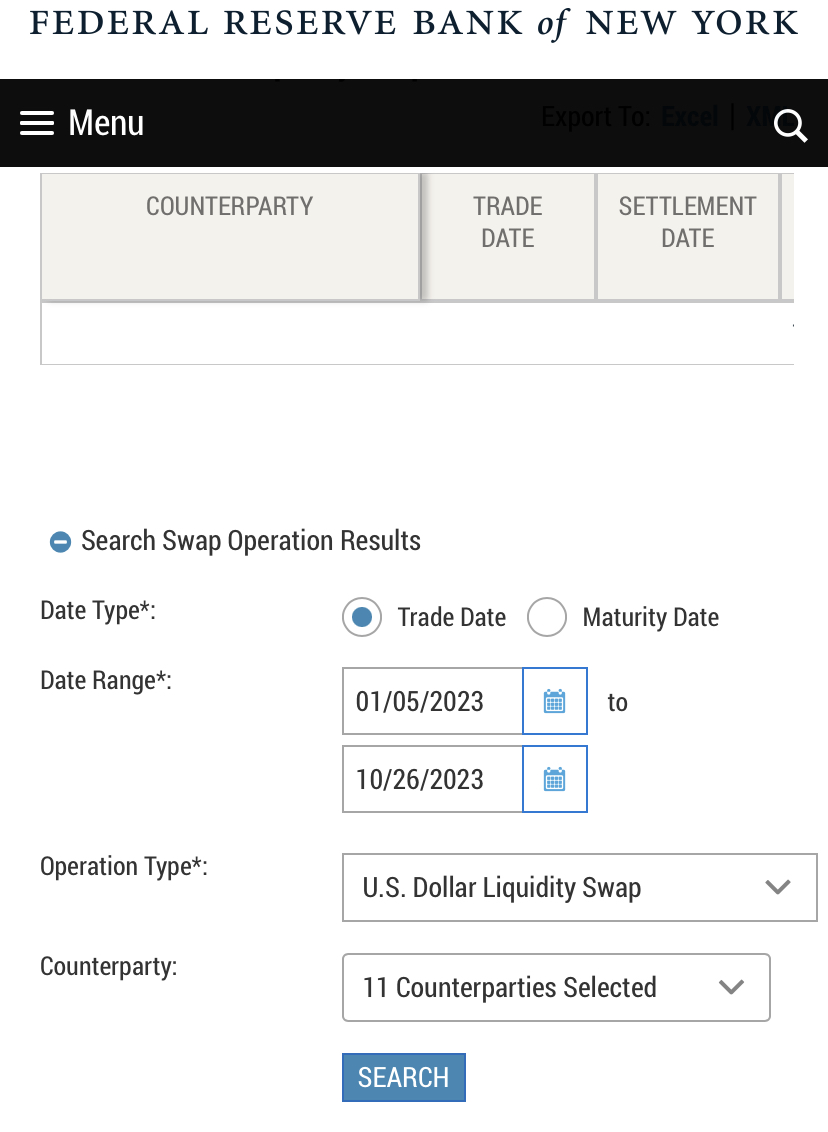Open the Operation Type dropdown
Screen dimensions: 828x1132
pos(580,887)
